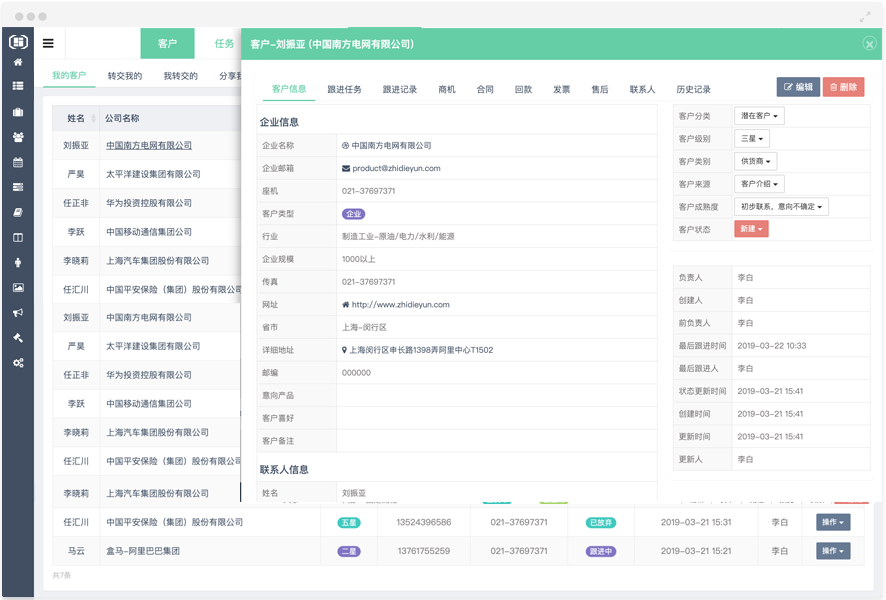This screenshot has height=600, width=886.
Task: Switch to the 跟进记录 tab
Action: pyautogui.click(x=399, y=89)
